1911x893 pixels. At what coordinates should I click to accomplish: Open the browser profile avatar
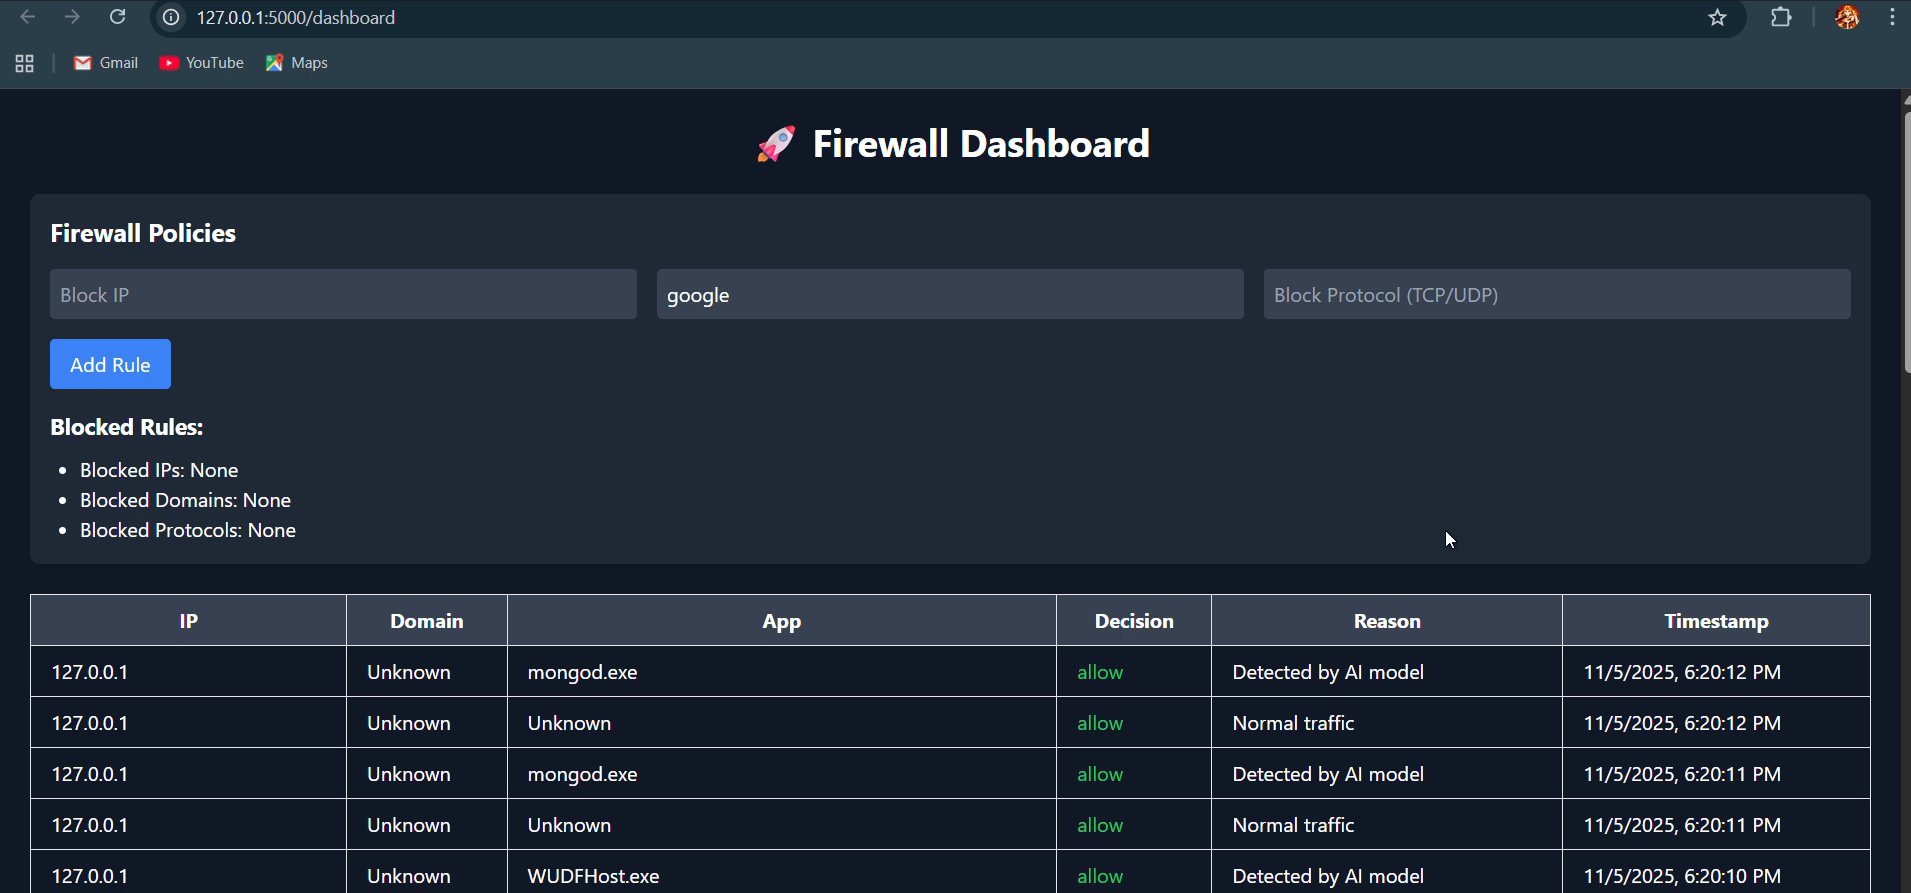click(1847, 17)
